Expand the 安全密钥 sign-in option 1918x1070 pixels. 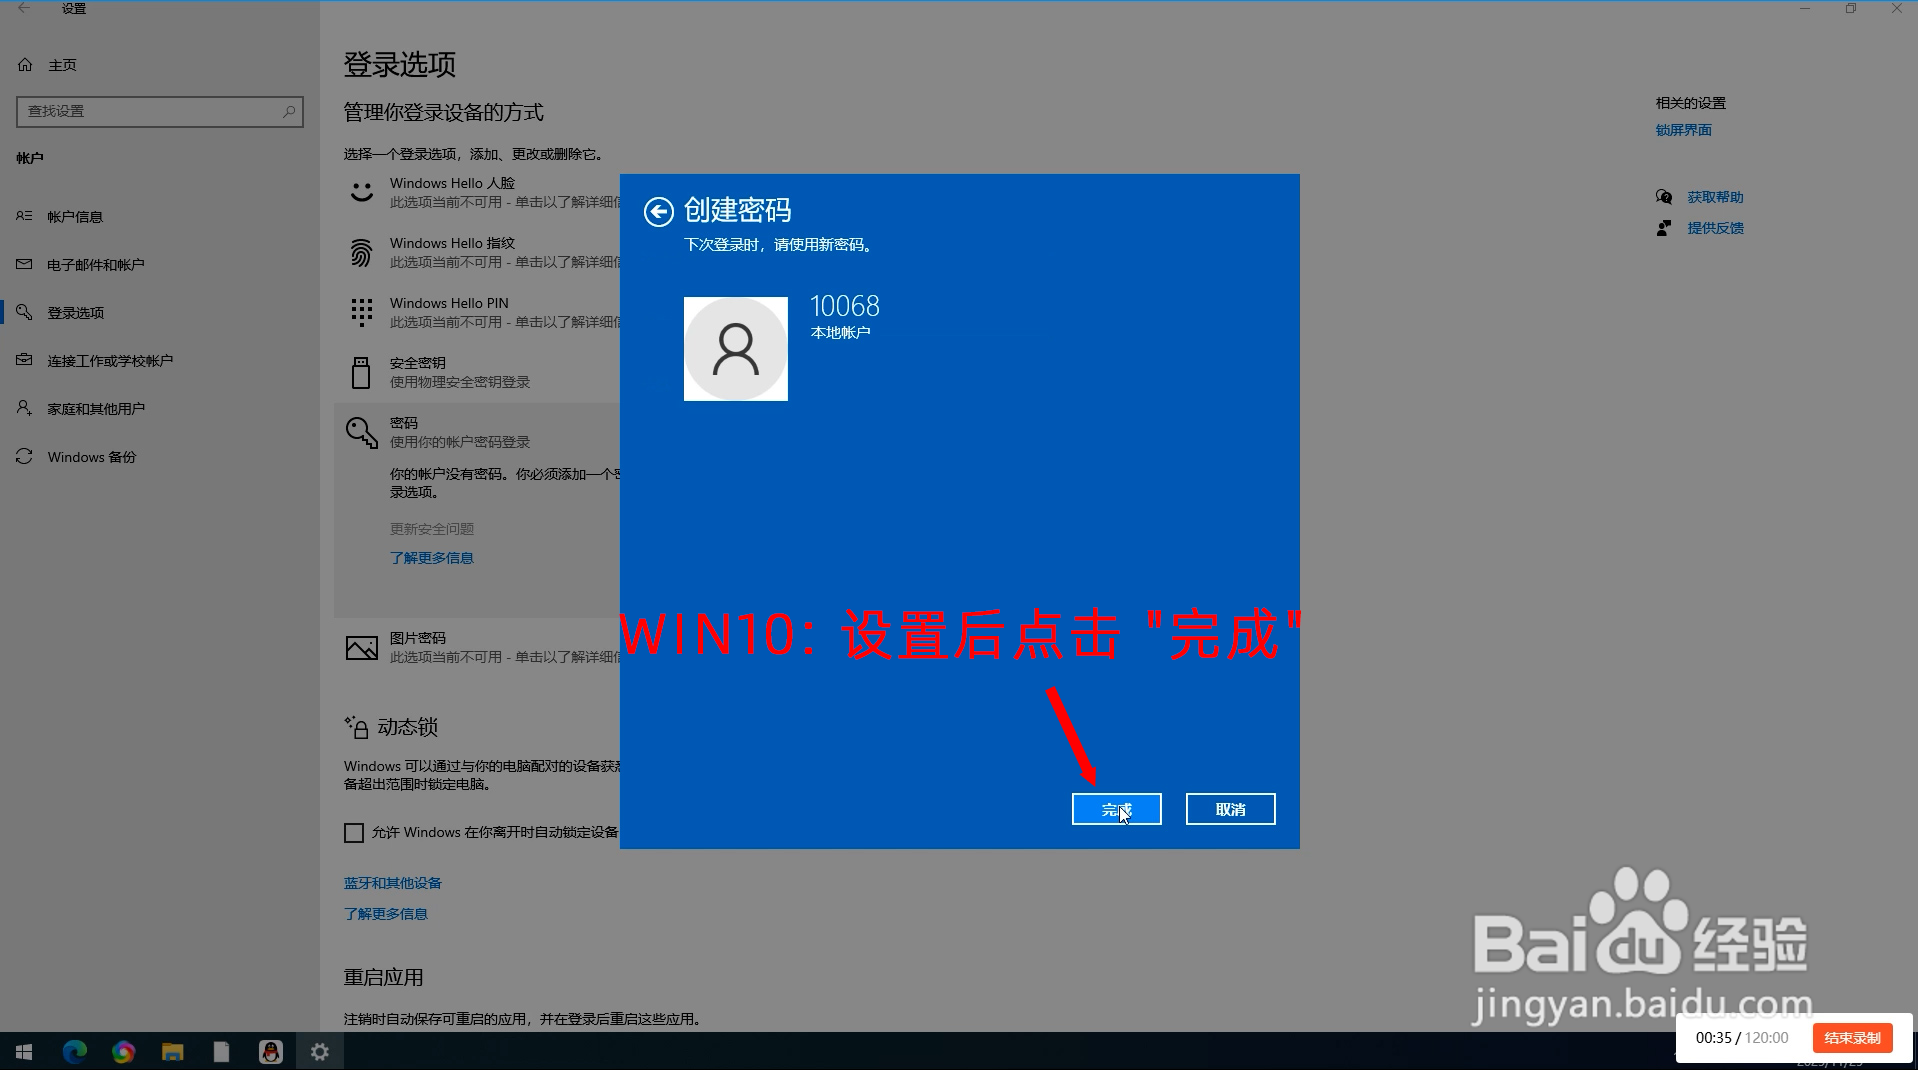pyautogui.click(x=477, y=372)
